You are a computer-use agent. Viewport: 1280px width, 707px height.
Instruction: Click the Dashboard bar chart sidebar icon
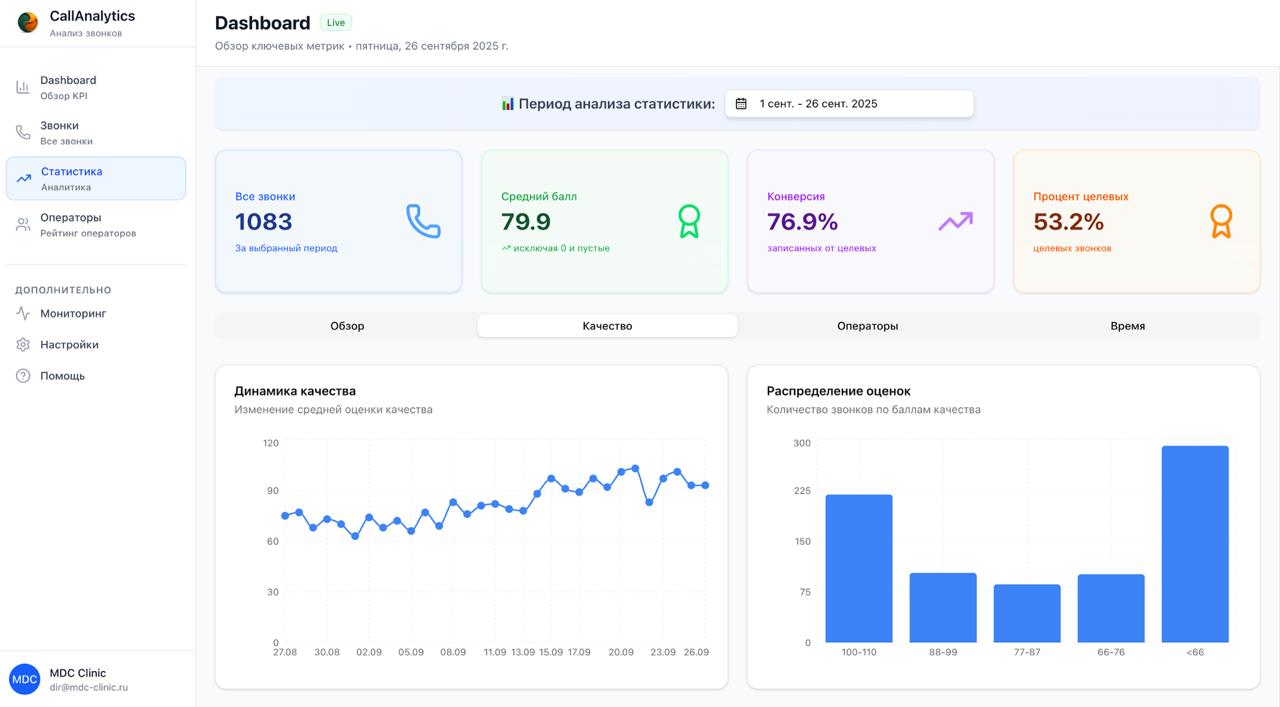point(23,88)
